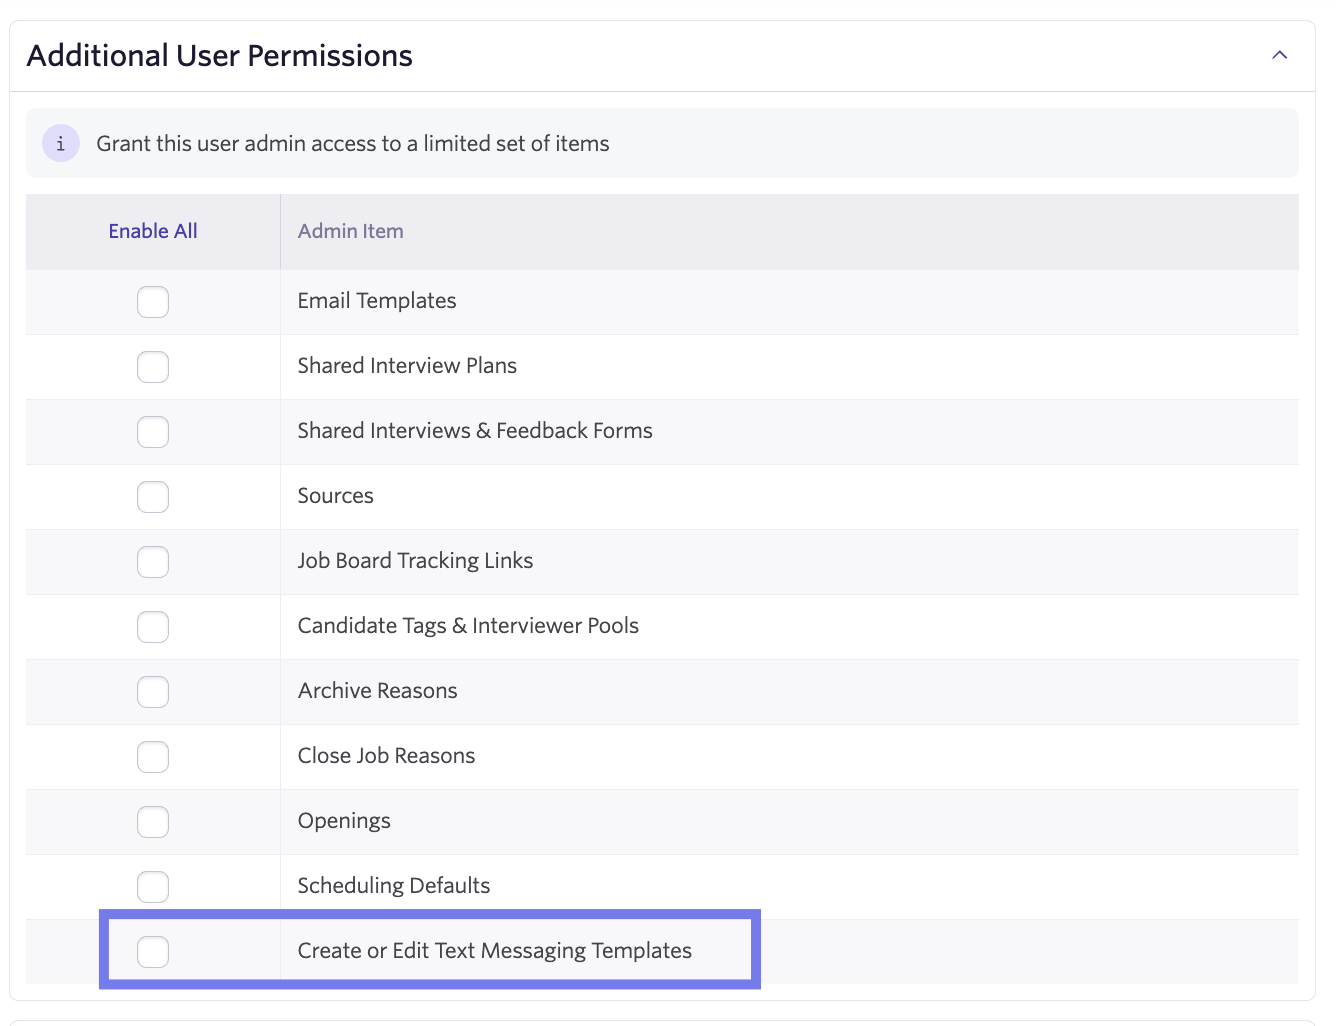The height and width of the screenshot is (1026, 1336).
Task: Click the Additional User Permissions heading
Action: tap(220, 56)
